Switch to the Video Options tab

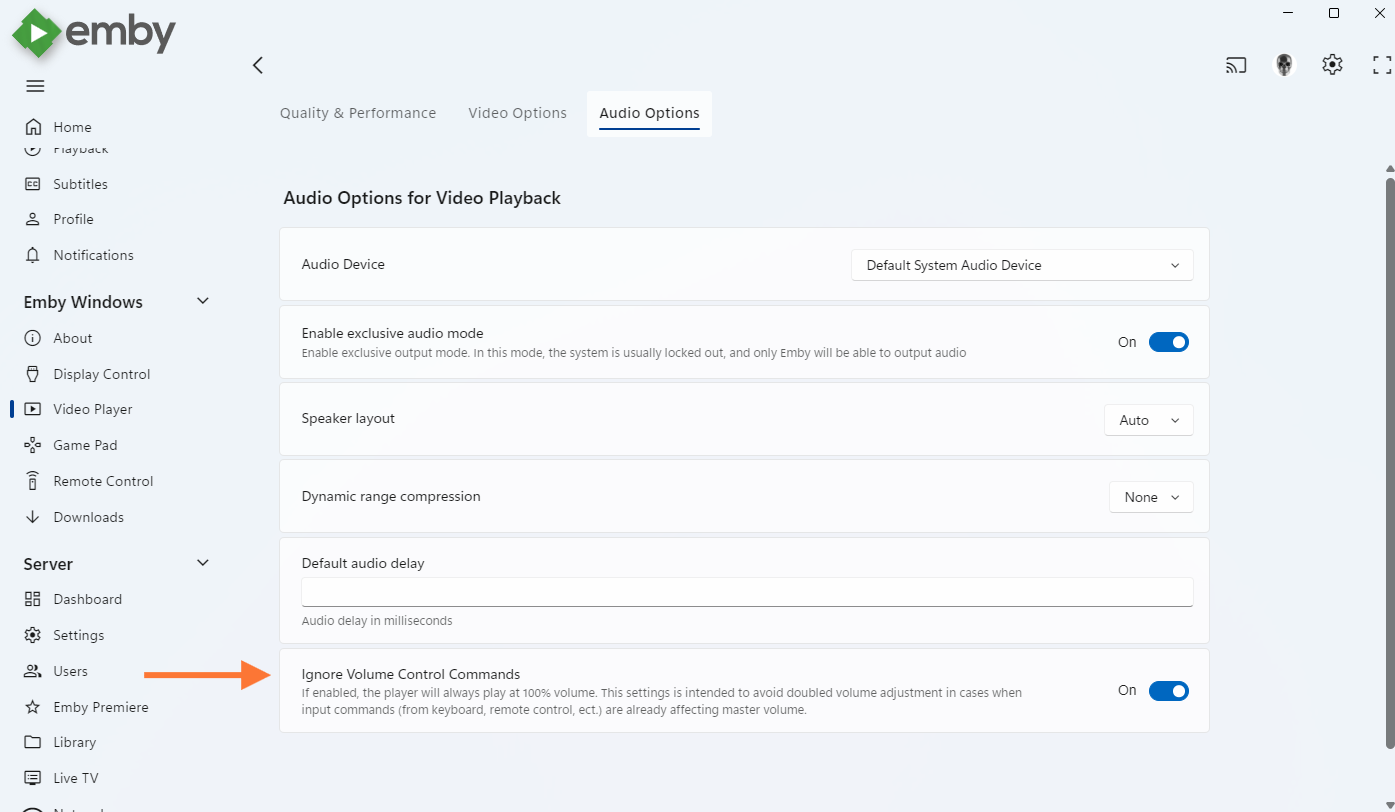517,113
